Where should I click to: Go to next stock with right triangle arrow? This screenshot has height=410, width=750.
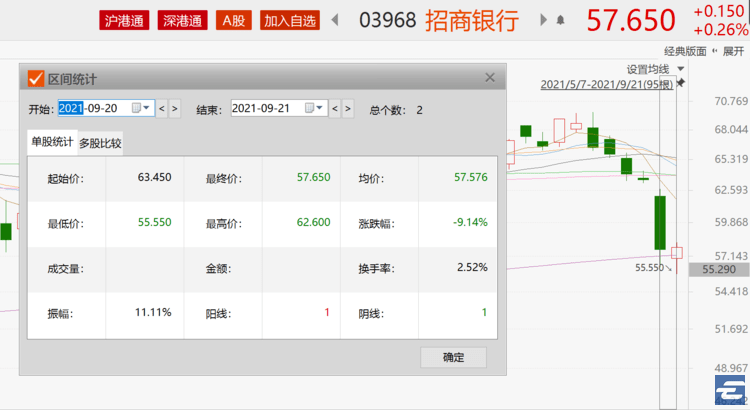(x=543, y=20)
